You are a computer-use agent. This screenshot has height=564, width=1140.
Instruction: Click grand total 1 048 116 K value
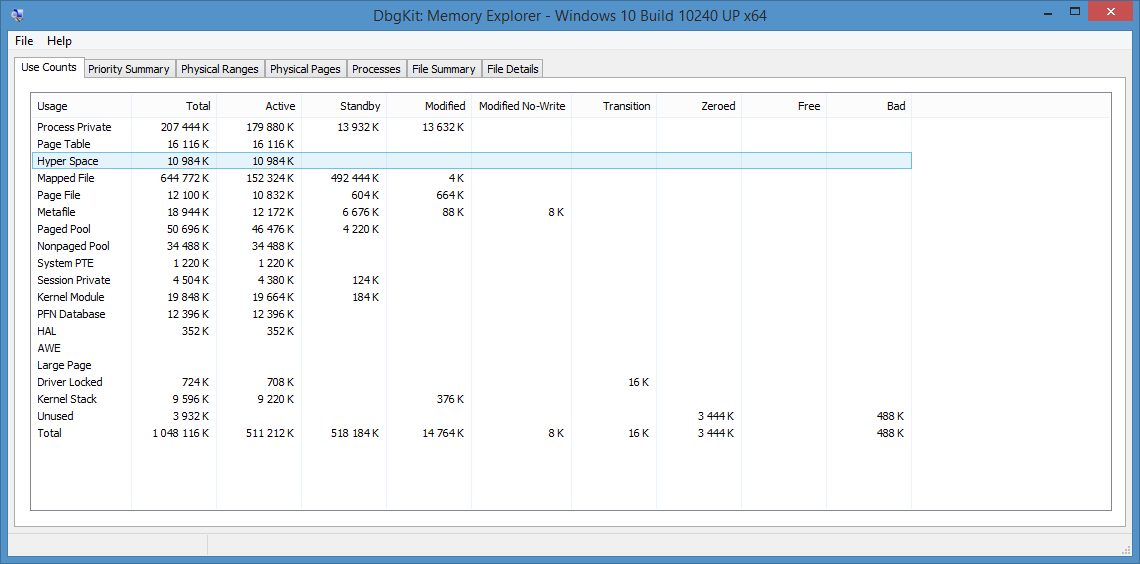pyautogui.click(x=182, y=433)
